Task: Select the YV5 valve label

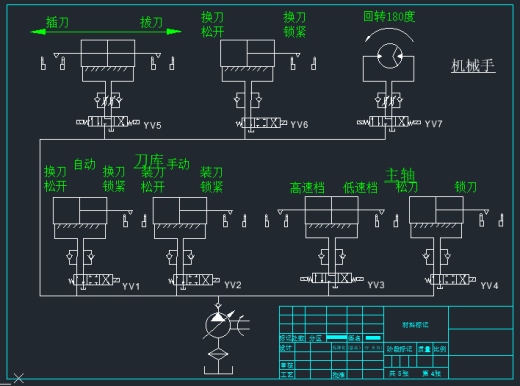Action: (x=152, y=126)
